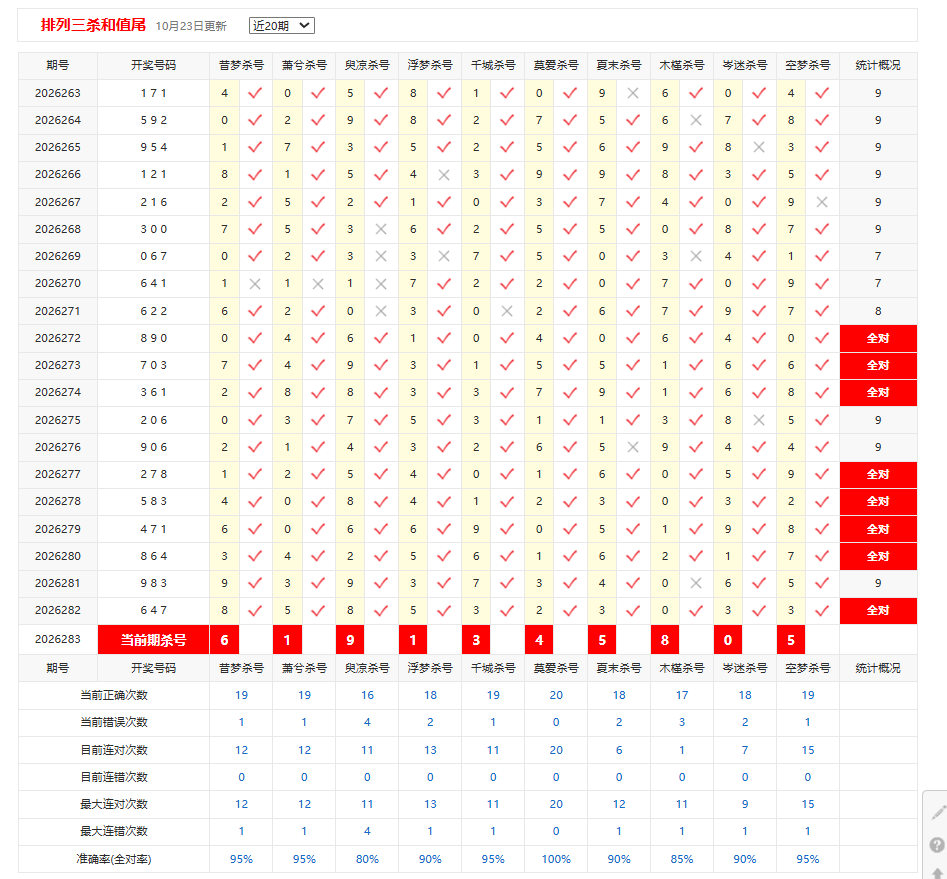Click statistic value 7 in row 2026269

tap(878, 256)
